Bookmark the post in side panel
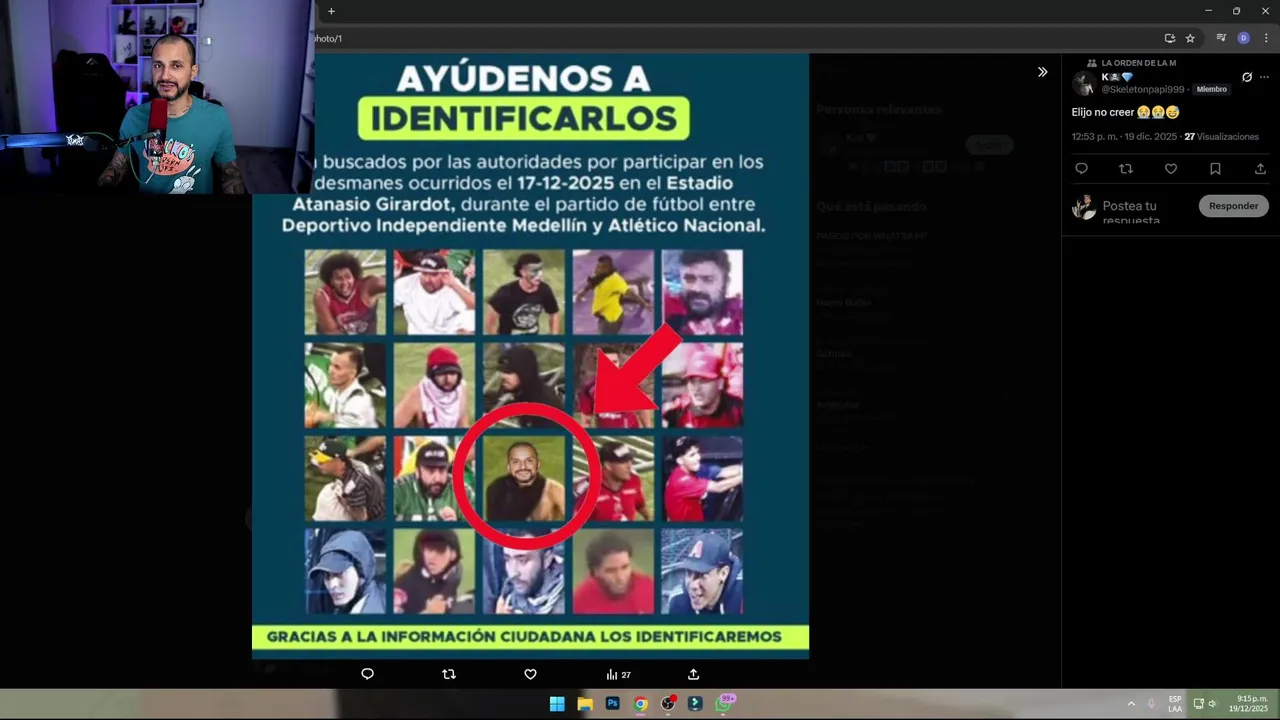 [x=1215, y=169]
